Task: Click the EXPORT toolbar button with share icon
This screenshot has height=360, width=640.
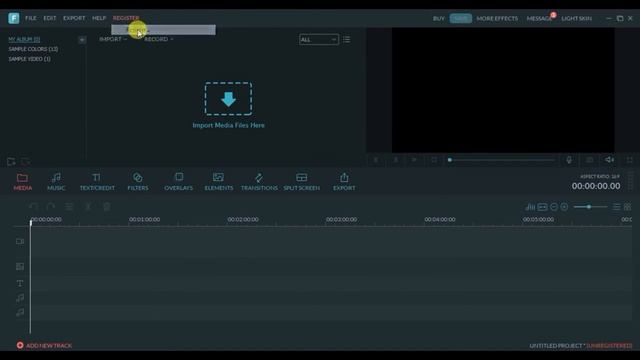Action: (x=344, y=182)
